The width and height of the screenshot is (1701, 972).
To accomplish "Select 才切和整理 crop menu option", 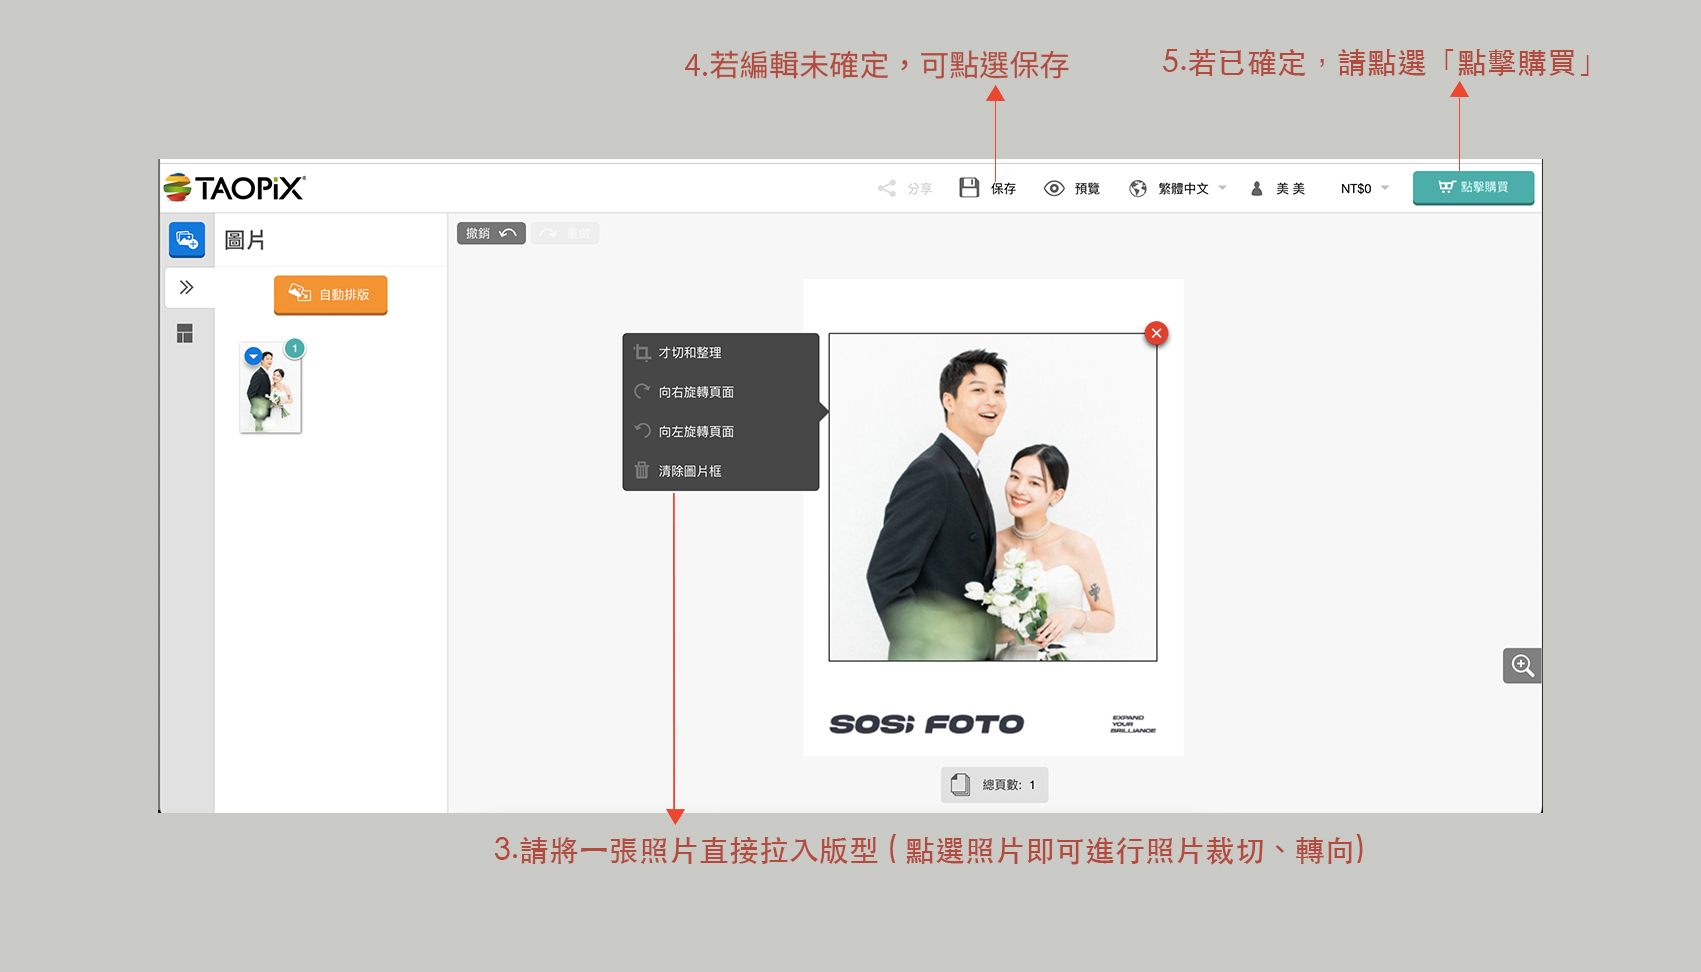I will click(x=690, y=353).
